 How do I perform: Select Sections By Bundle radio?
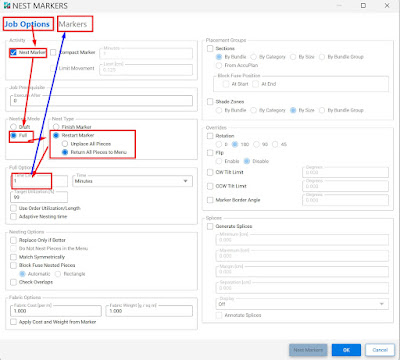(x=219, y=57)
